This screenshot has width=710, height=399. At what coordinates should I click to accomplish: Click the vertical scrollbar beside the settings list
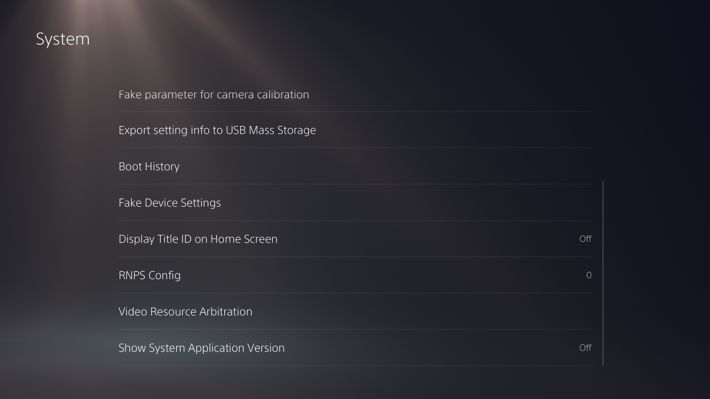pyautogui.click(x=603, y=273)
